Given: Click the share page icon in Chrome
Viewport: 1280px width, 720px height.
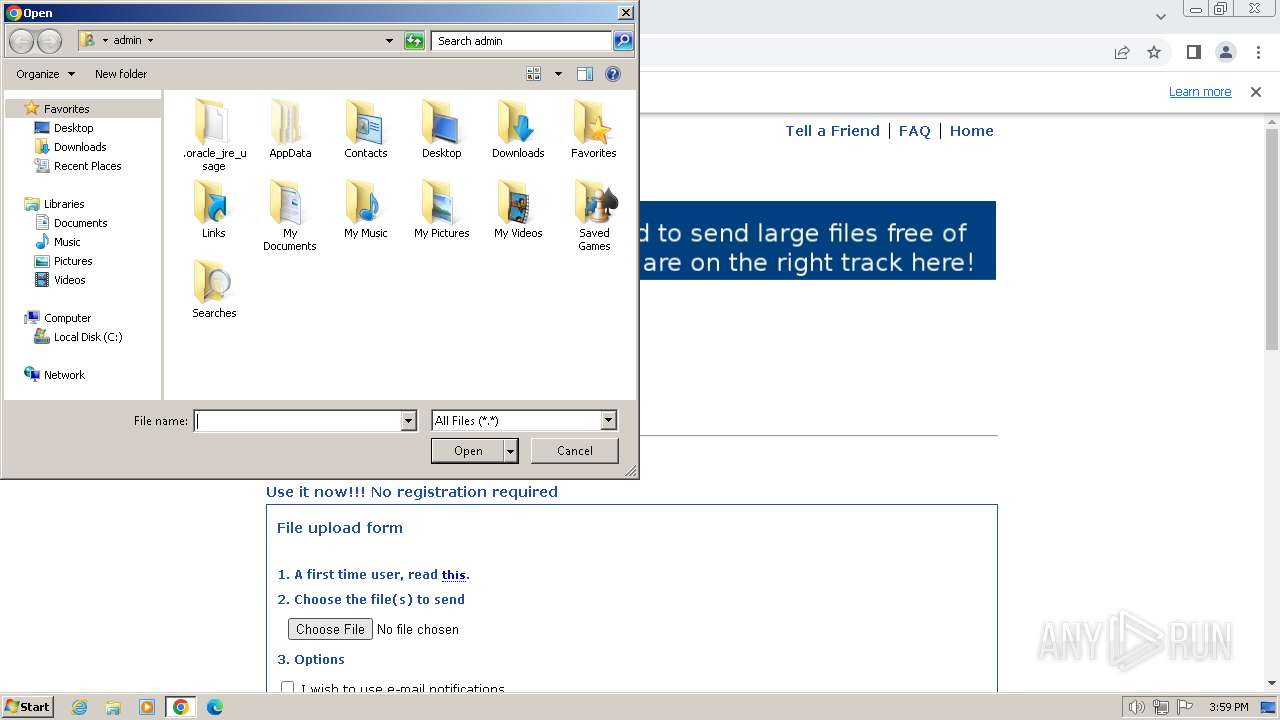Looking at the screenshot, I should (x=1122, y=52).
